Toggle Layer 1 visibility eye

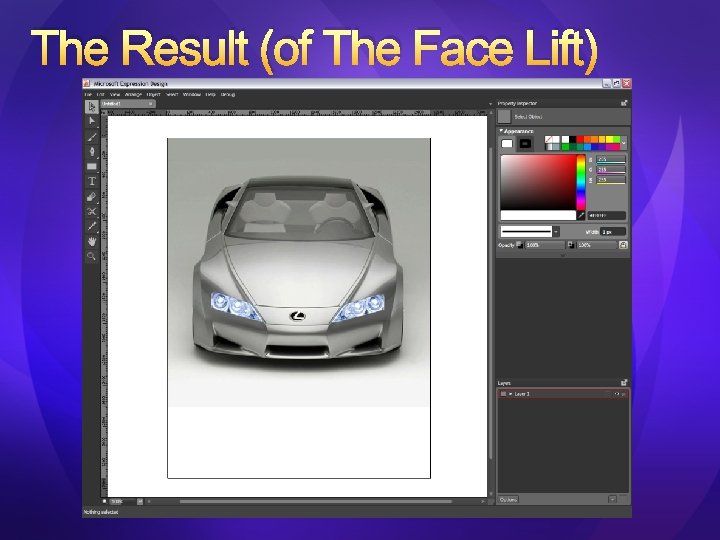tap(617, 394)
